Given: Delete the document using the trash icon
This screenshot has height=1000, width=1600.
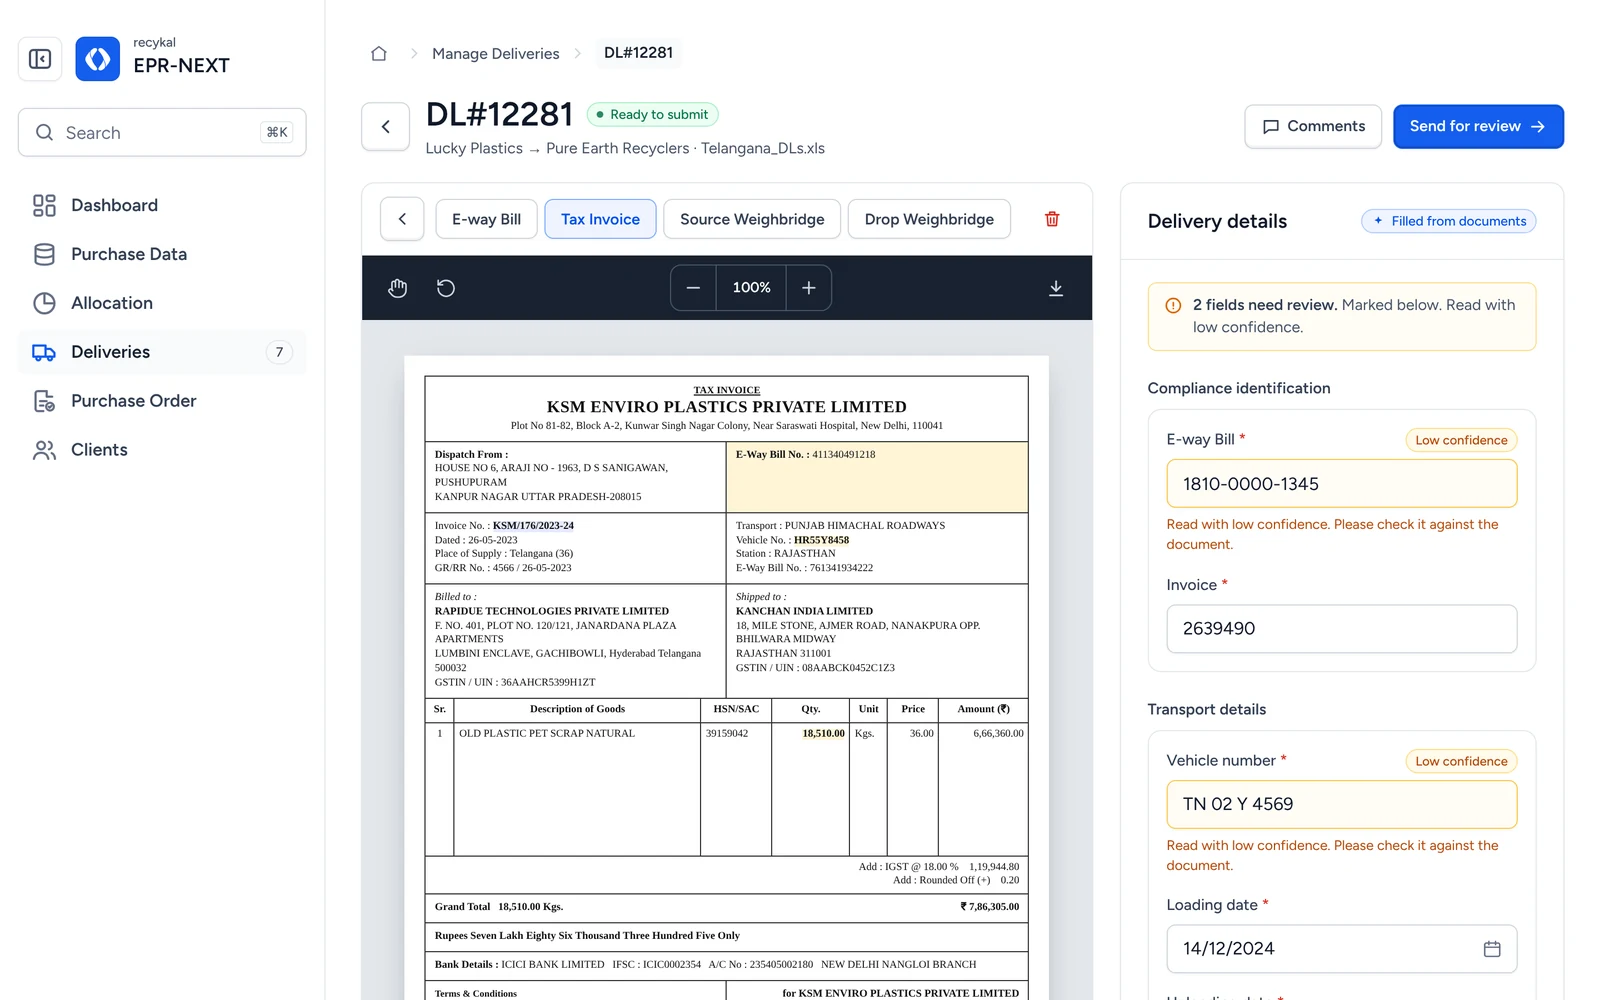Looking at the screenshot, I should (1052, 219).
